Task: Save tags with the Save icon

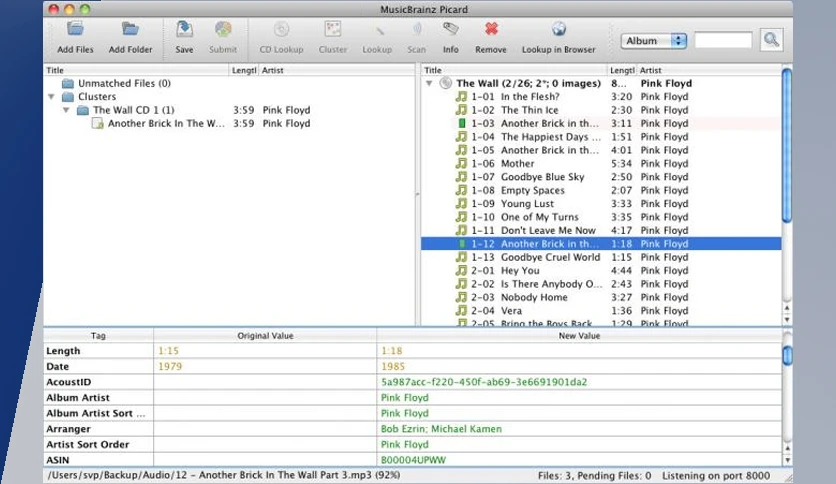Action: 184,29
